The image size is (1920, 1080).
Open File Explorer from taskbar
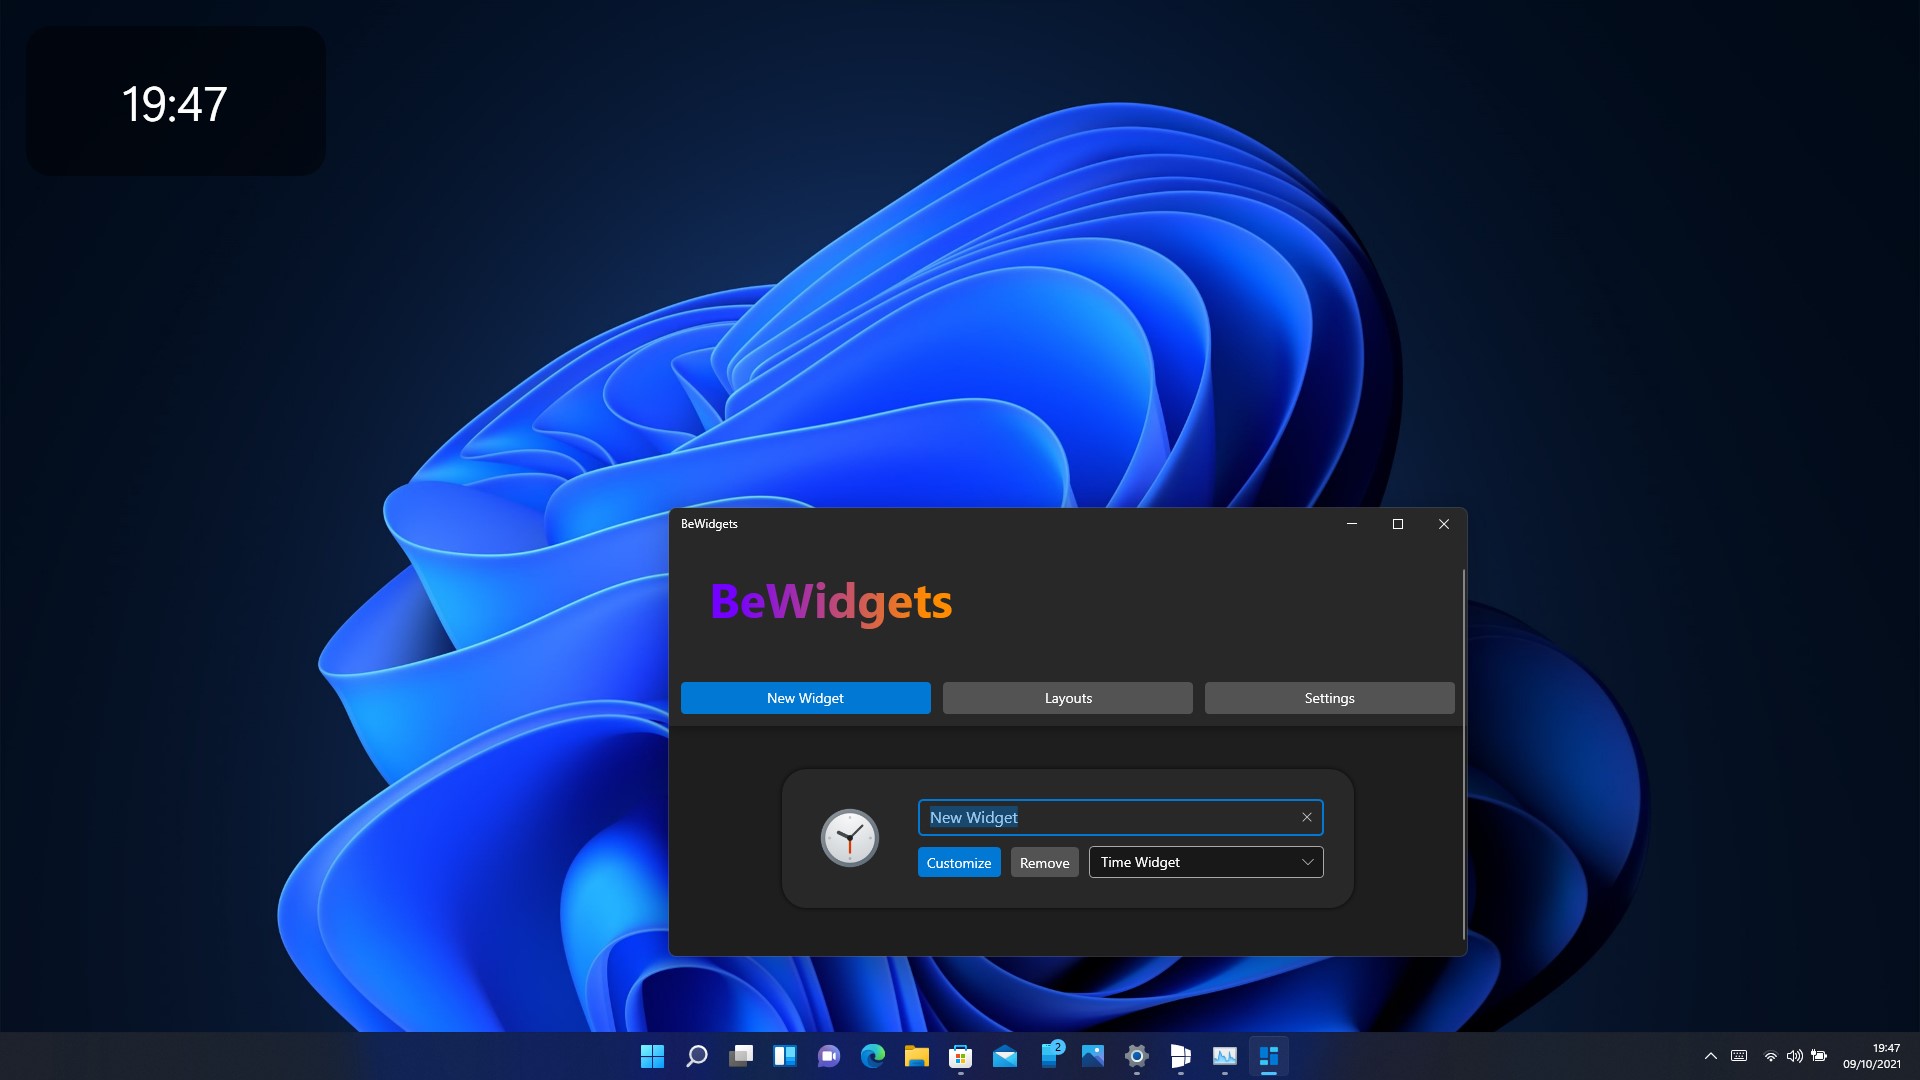click(917, 1056)
